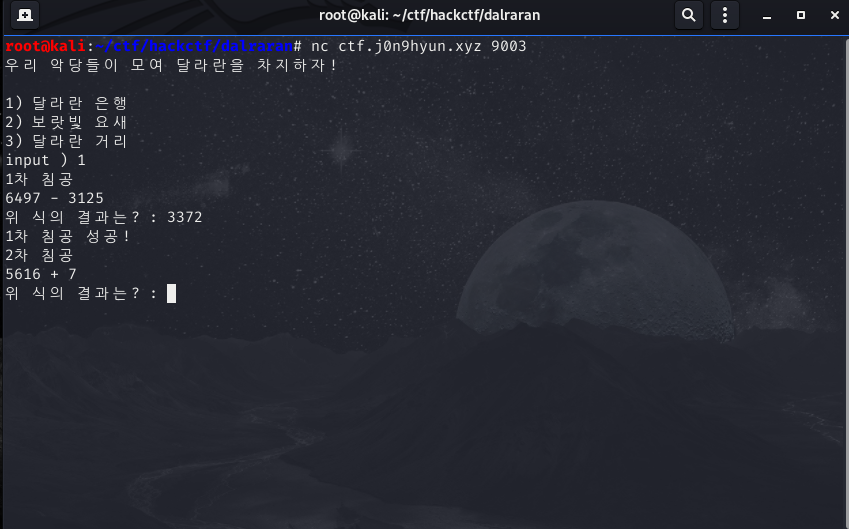Image resolution: width=849 pixels, height=529 pixels.
Task: Click the root@kali prompt text
Action: [x=45, y=46]
